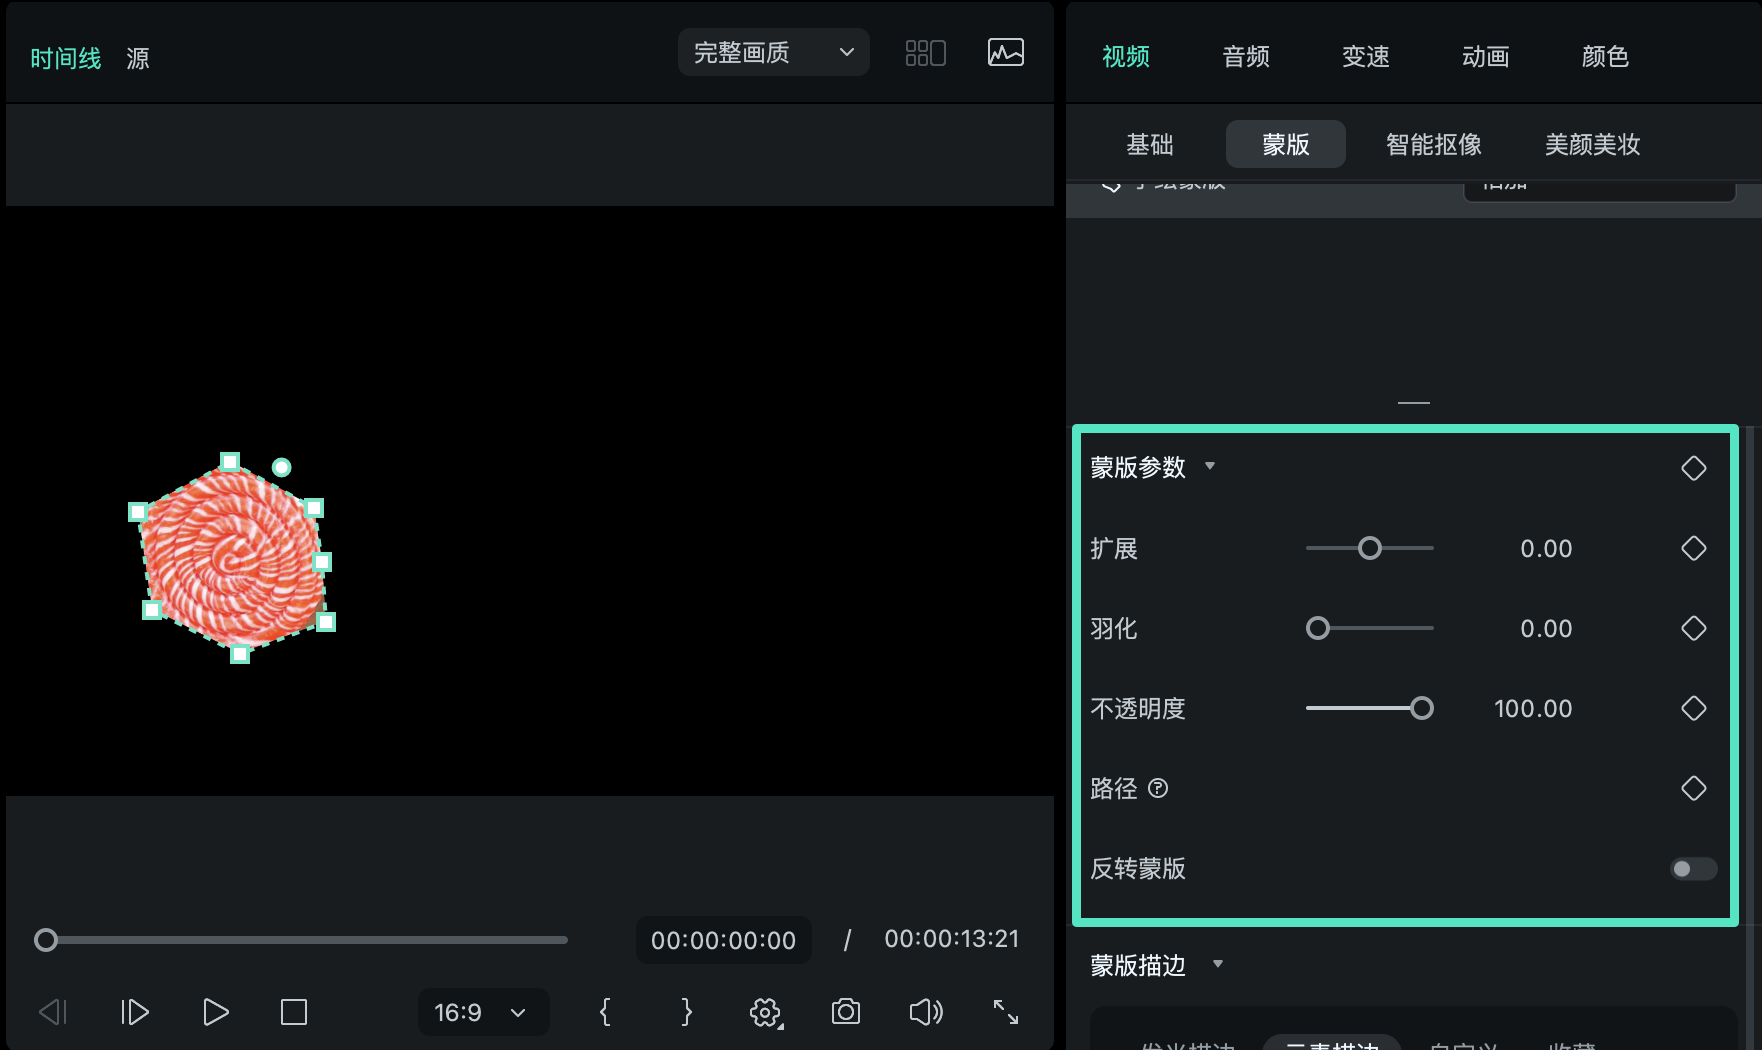Mark in point with left brace icon
This screenshot has width=1762, height=1050.
tap(605, 1012)
